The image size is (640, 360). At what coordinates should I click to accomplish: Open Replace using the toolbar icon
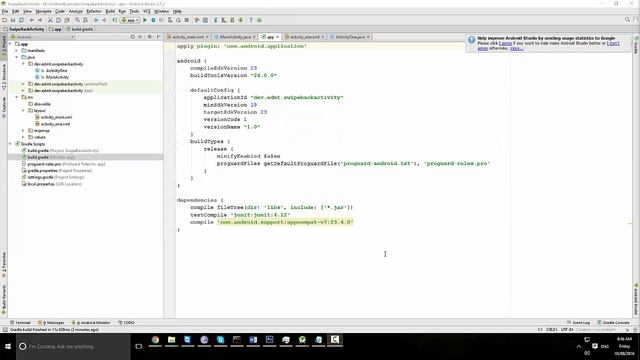click(x=85, y=20)
